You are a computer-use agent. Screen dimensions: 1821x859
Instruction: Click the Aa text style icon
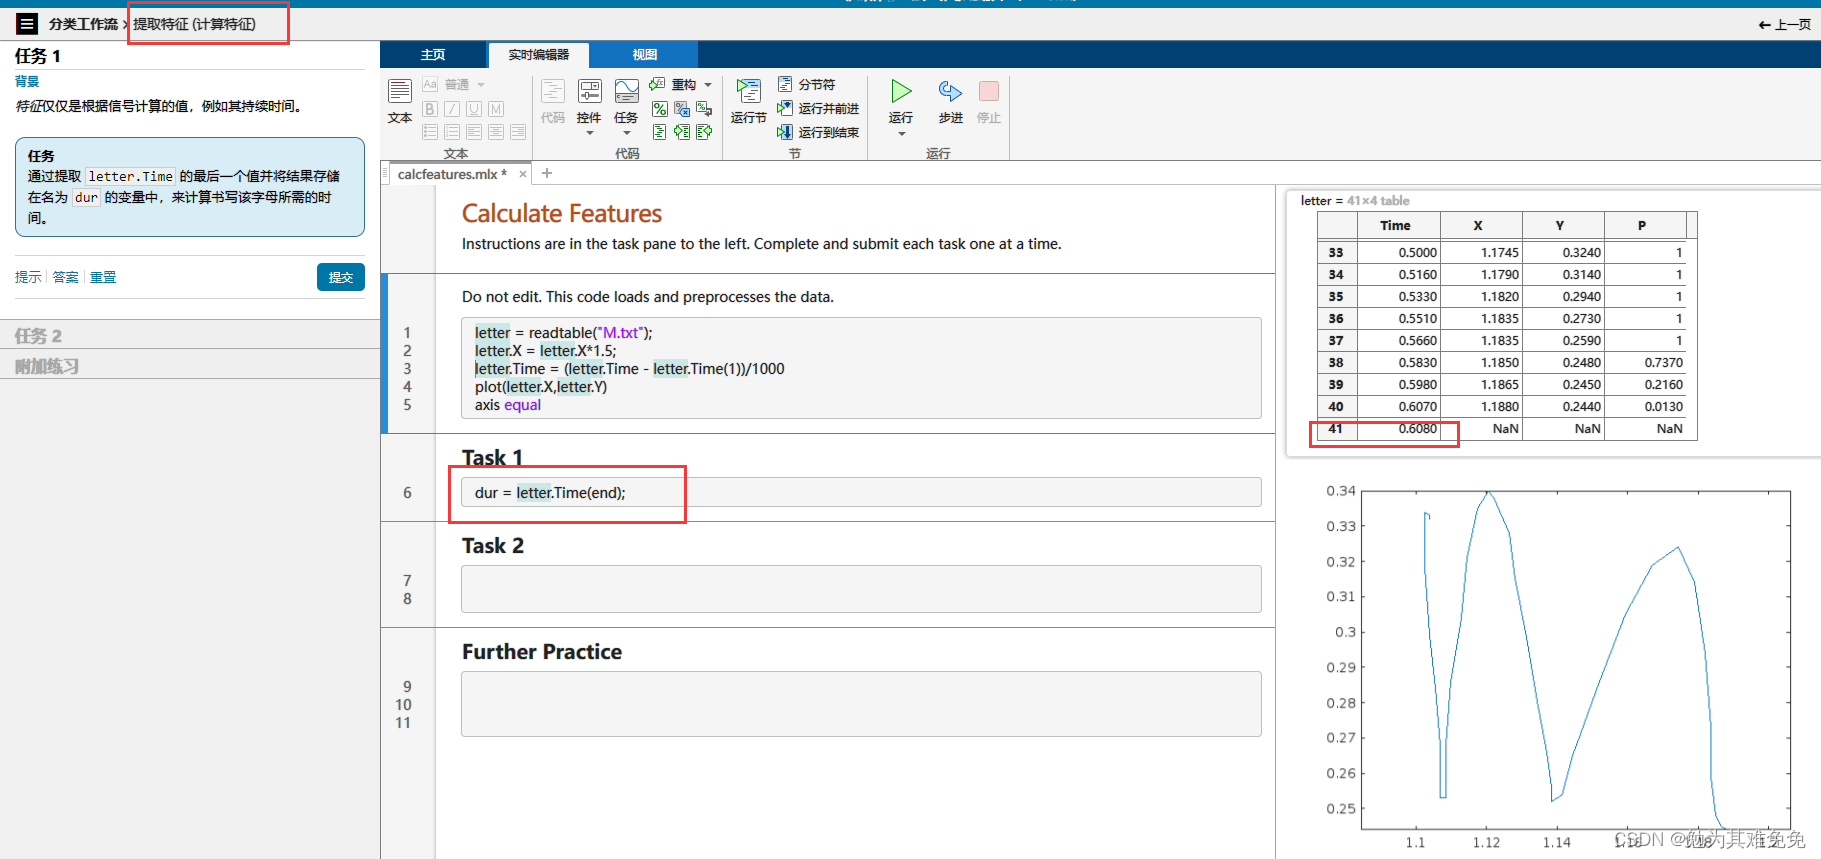(430, 85)
